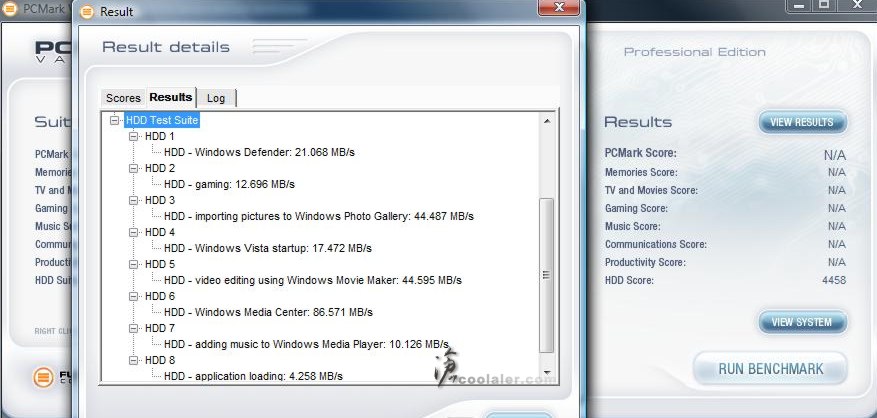Viewport: 877px width, 418px height.
Task: Open the Log tab
Action: pos(216,98)
